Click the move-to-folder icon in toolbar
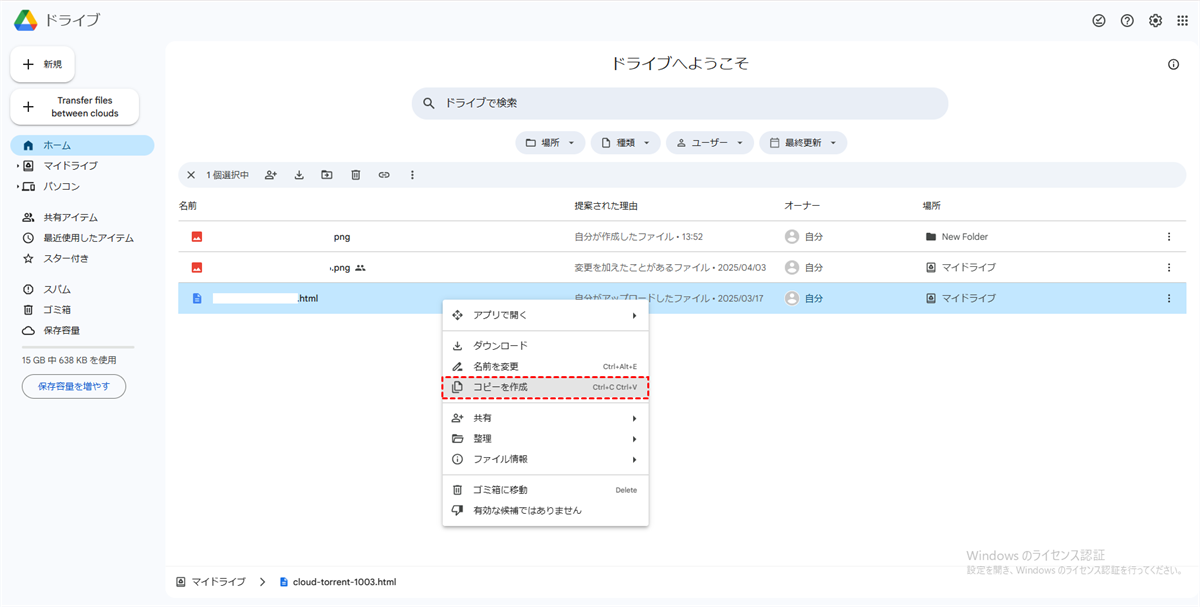This screenshot has height=607, width=1200. pyautogui.click(x=327, y=175)
